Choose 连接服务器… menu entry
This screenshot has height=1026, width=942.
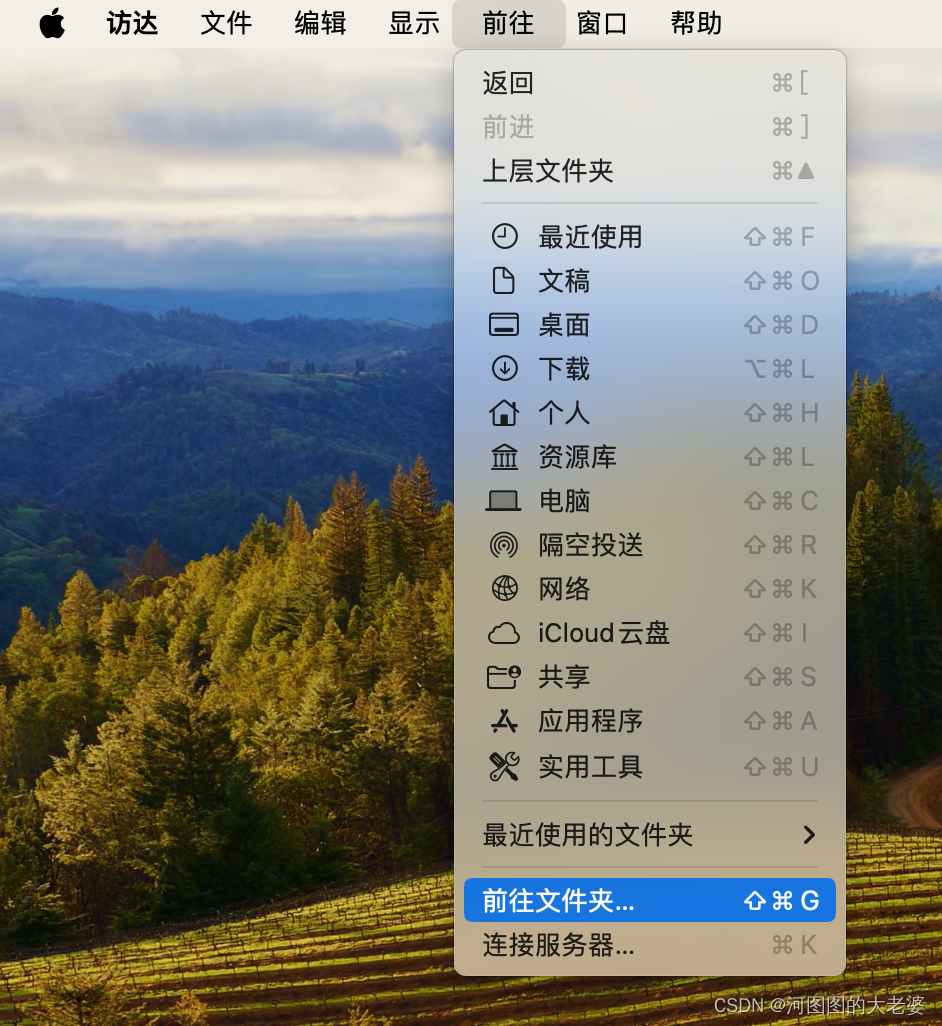click(650, 945)
